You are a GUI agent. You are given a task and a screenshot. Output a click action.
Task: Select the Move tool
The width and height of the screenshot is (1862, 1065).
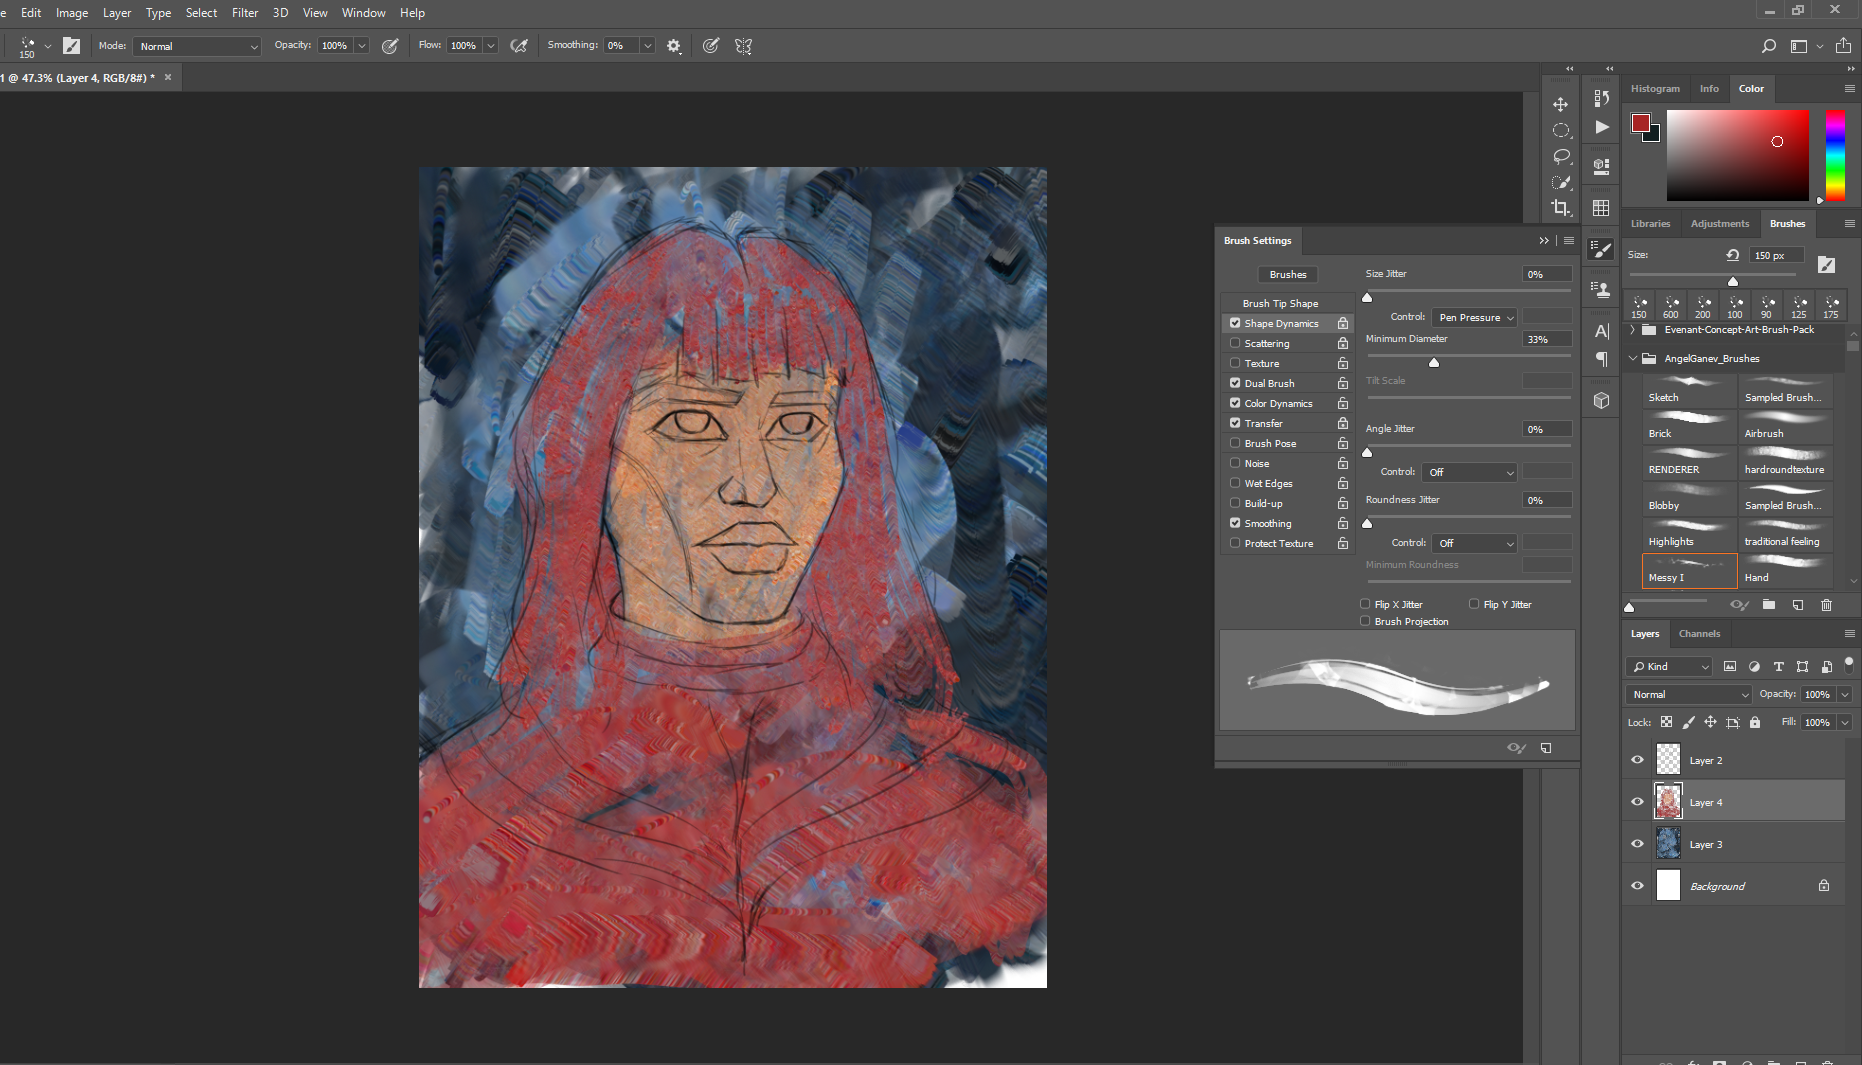(1560, 104)
